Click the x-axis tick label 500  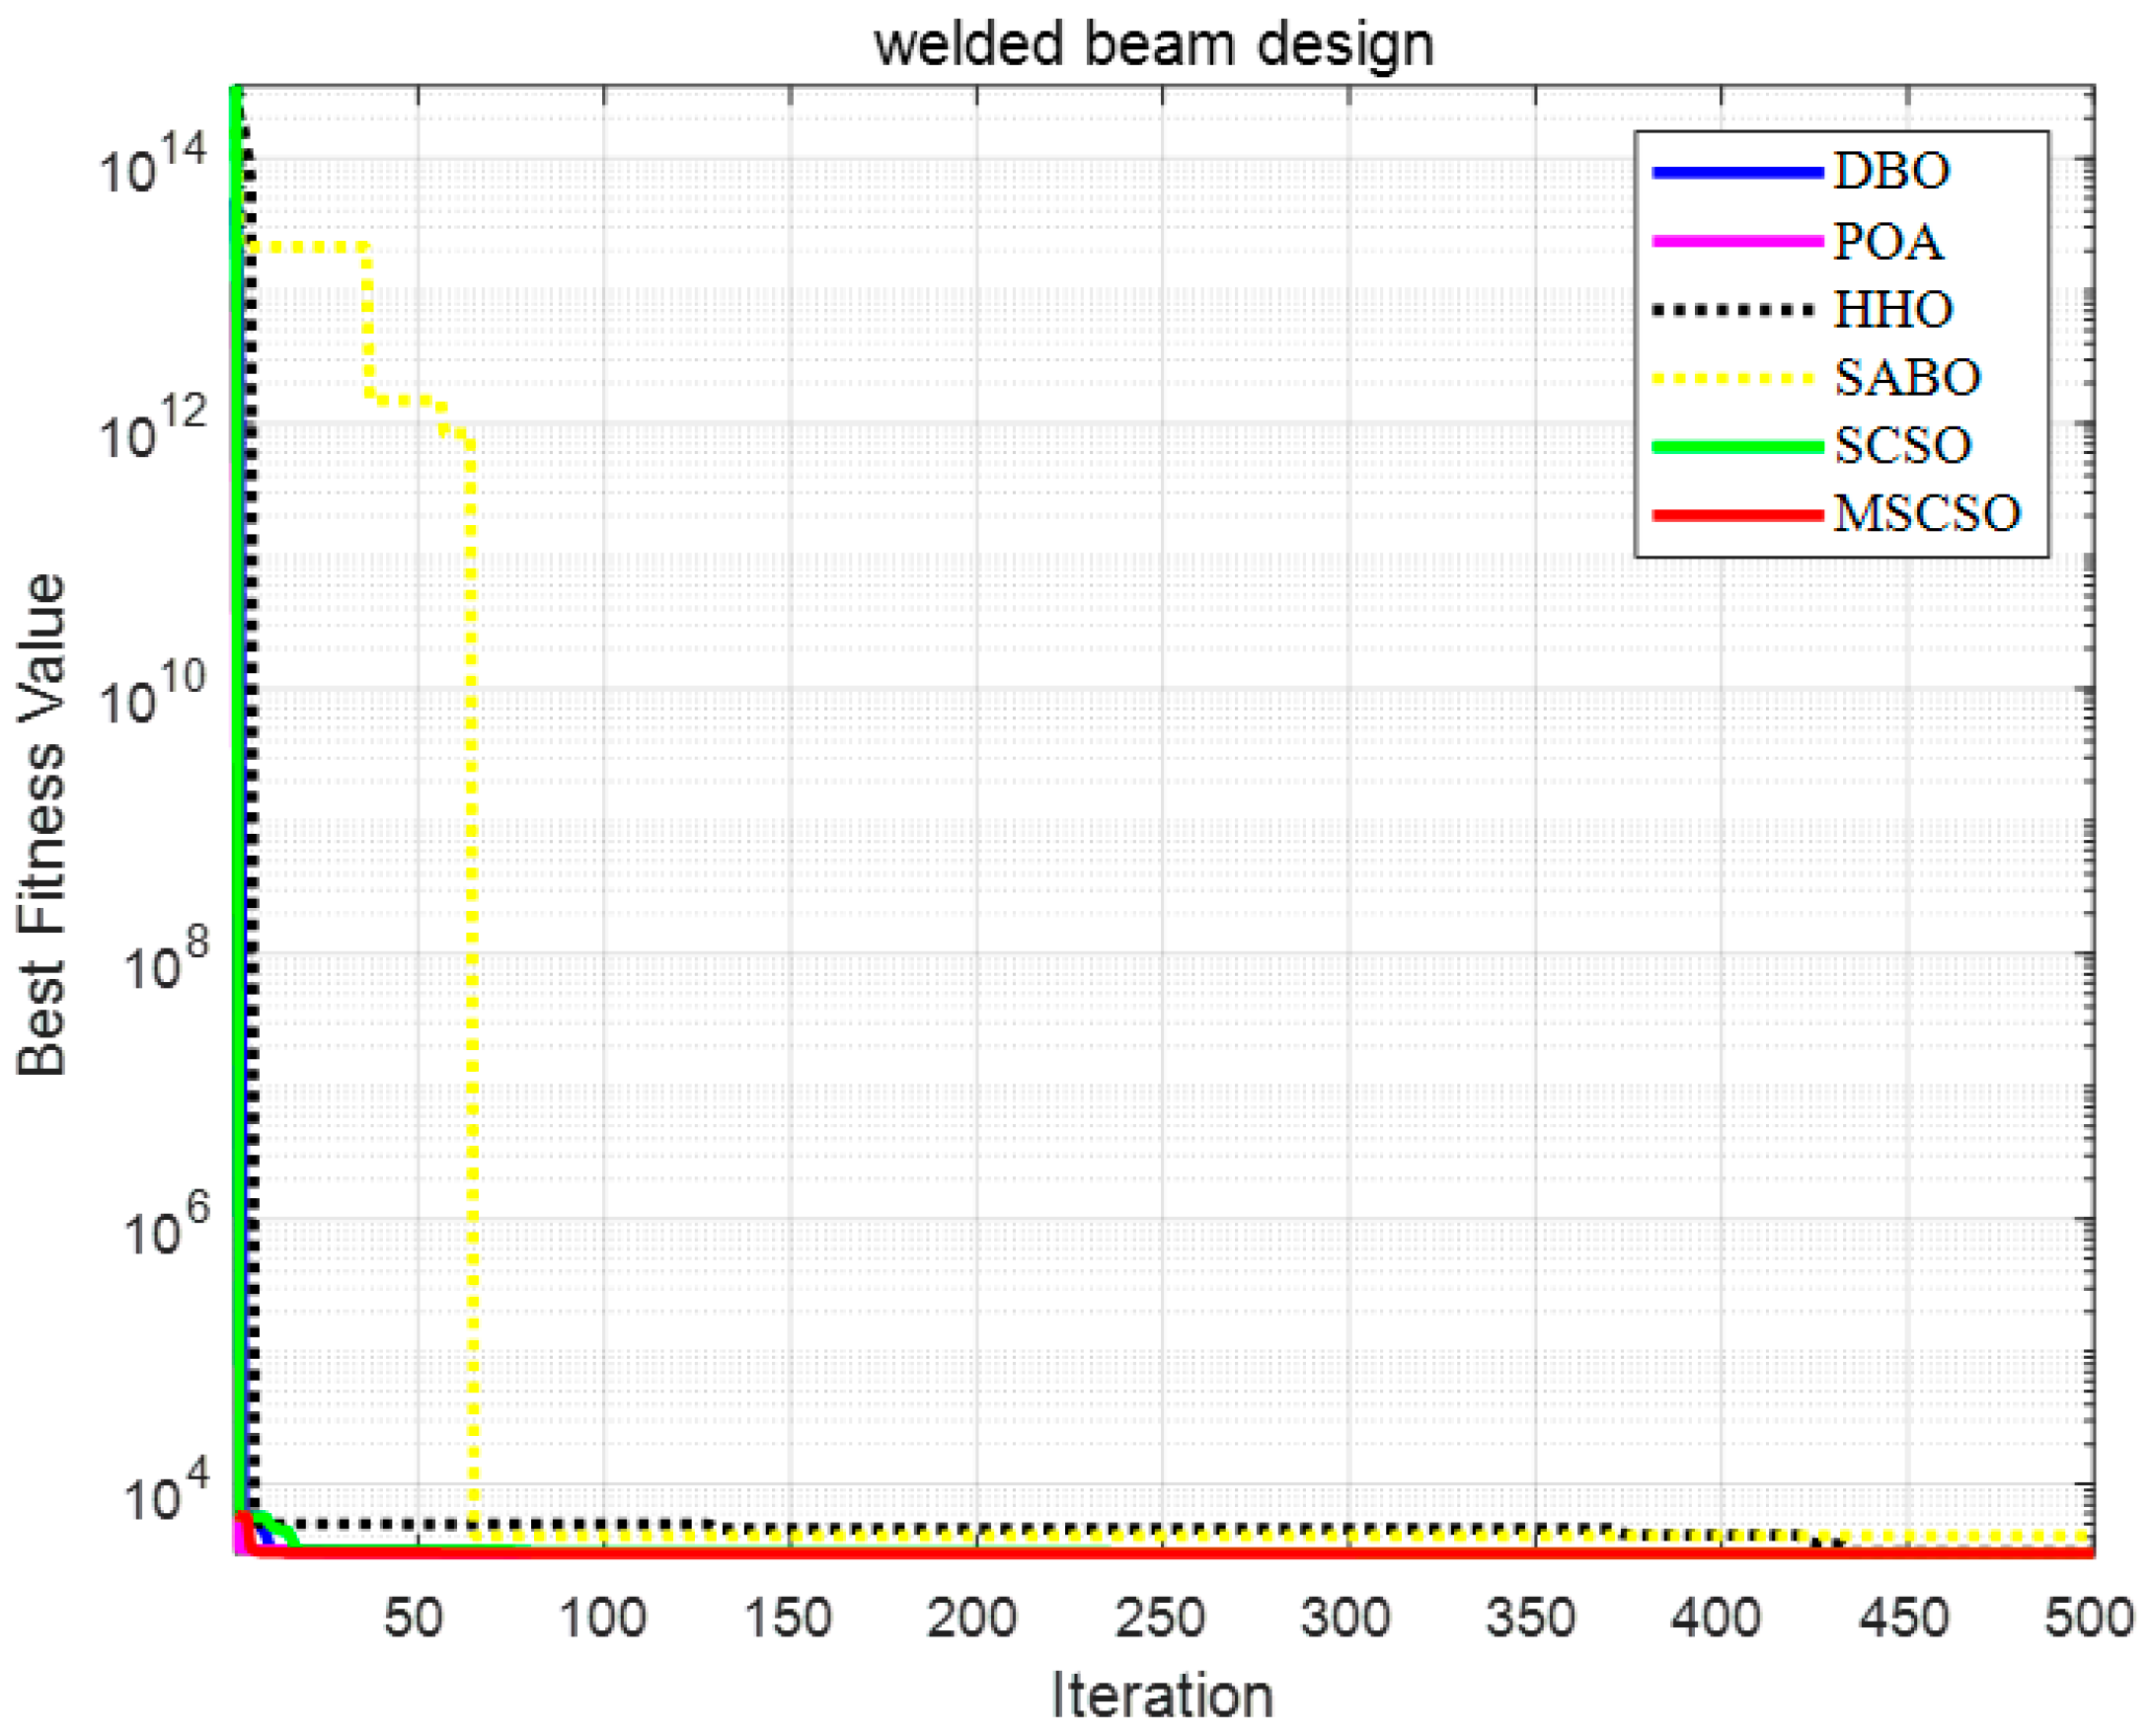coord(2088,1617)
